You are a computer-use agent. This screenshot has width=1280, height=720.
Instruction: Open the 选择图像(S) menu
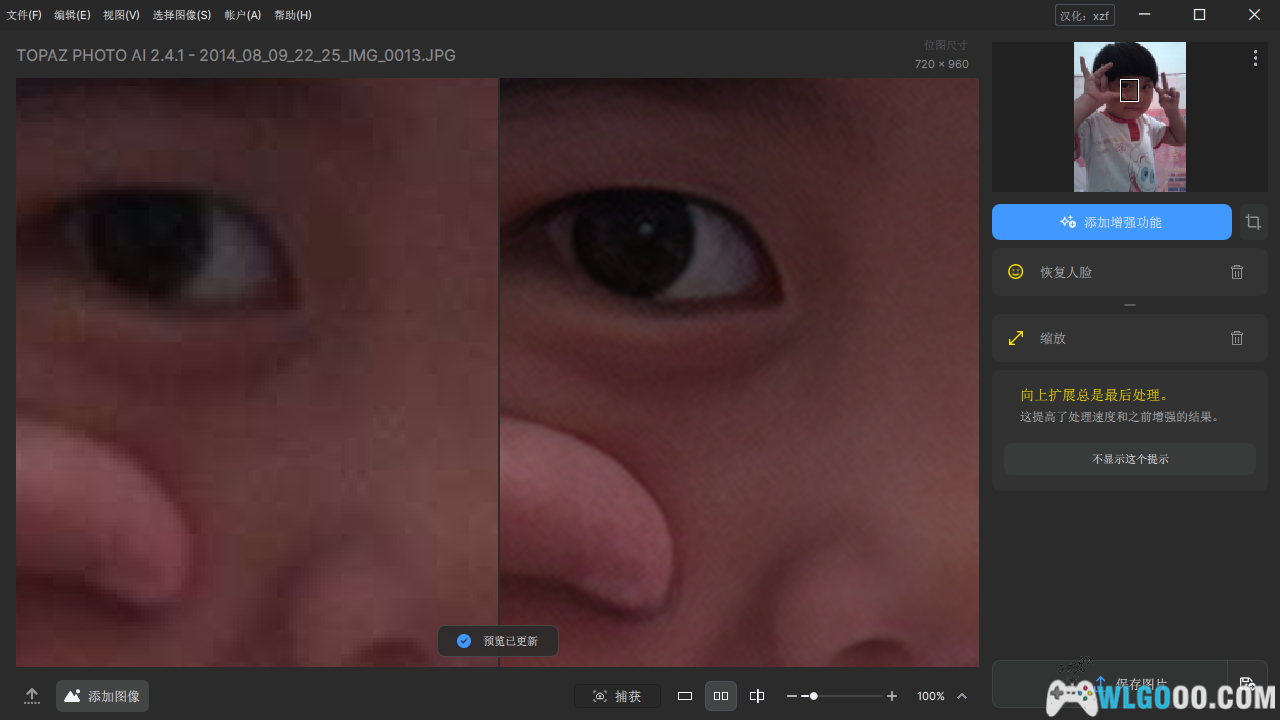(x=181, y=15)
